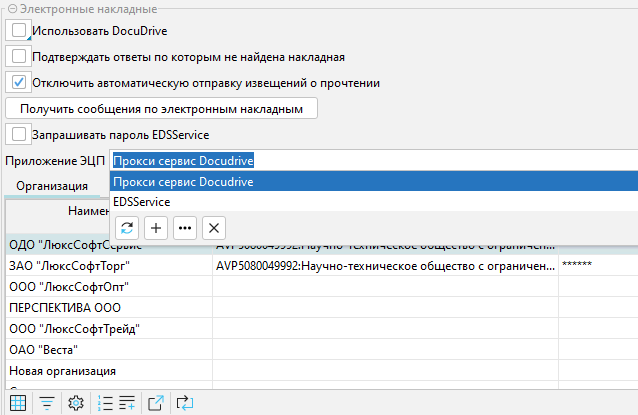The width and height of the screenshot is (638, 415).
Task: Click the looped arrows icon in bottom toolbar
Action: tap(185, 403)
